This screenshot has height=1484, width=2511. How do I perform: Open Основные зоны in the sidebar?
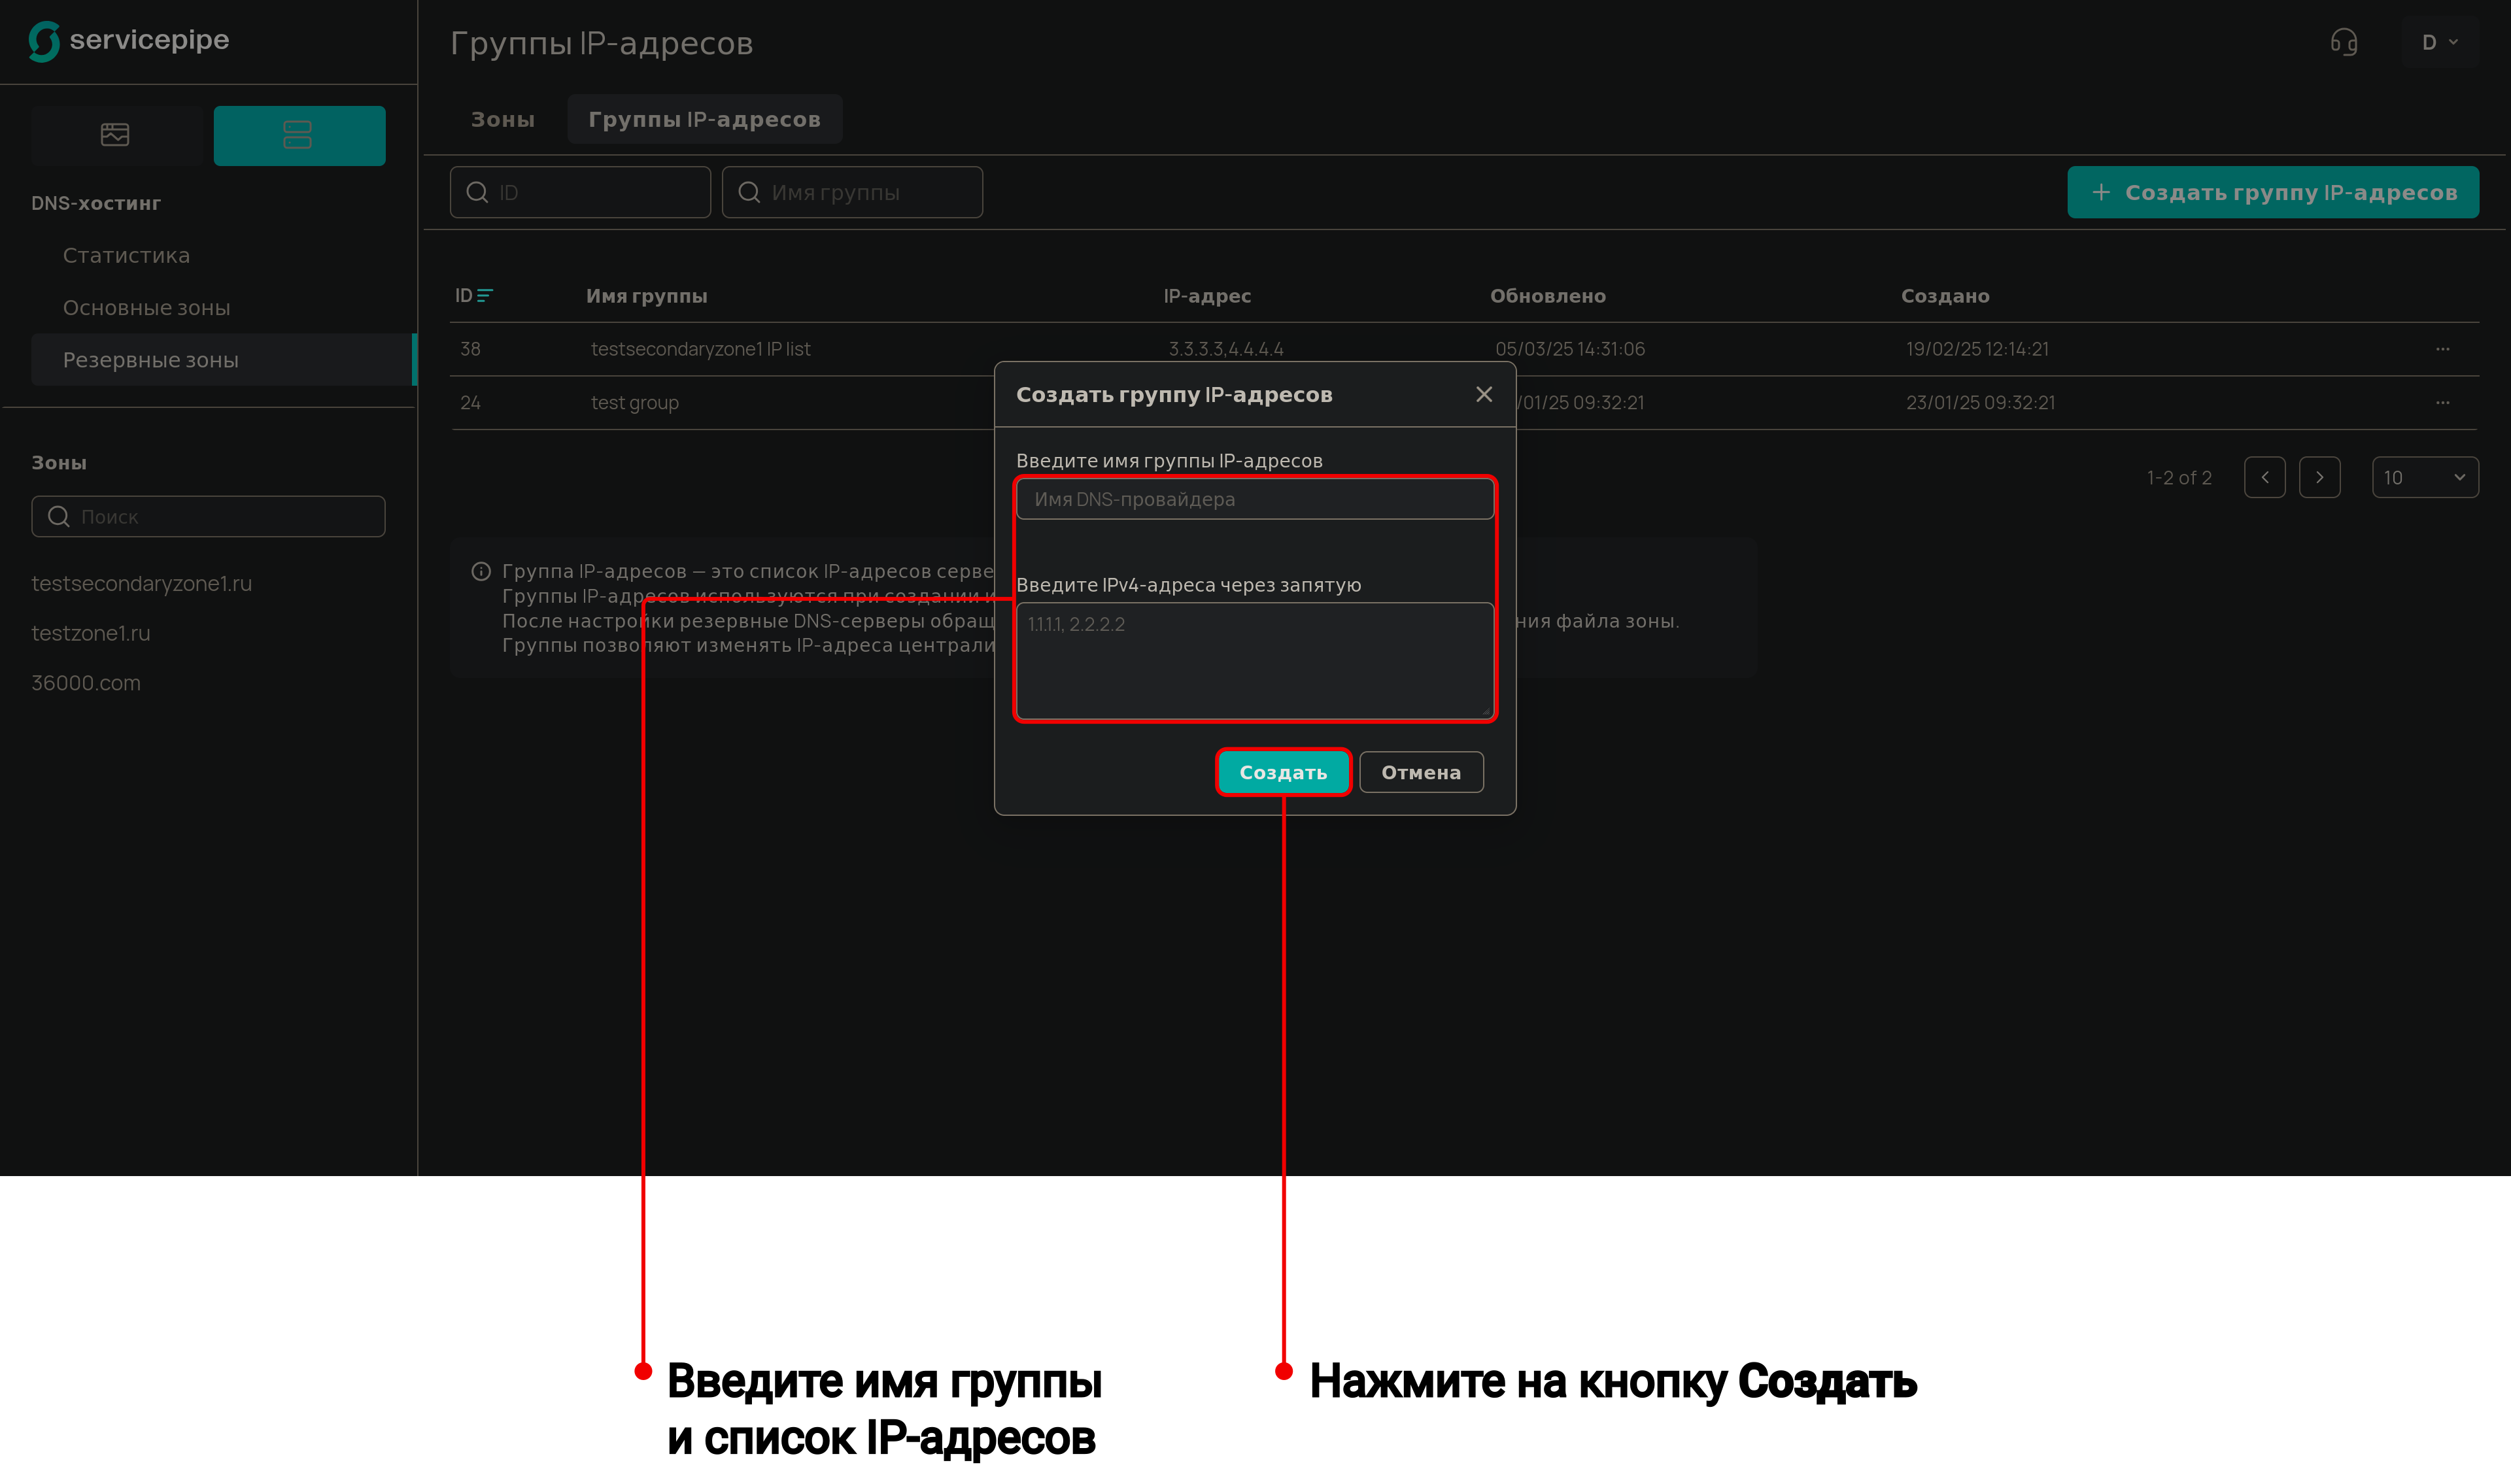(x=146, y=307)
